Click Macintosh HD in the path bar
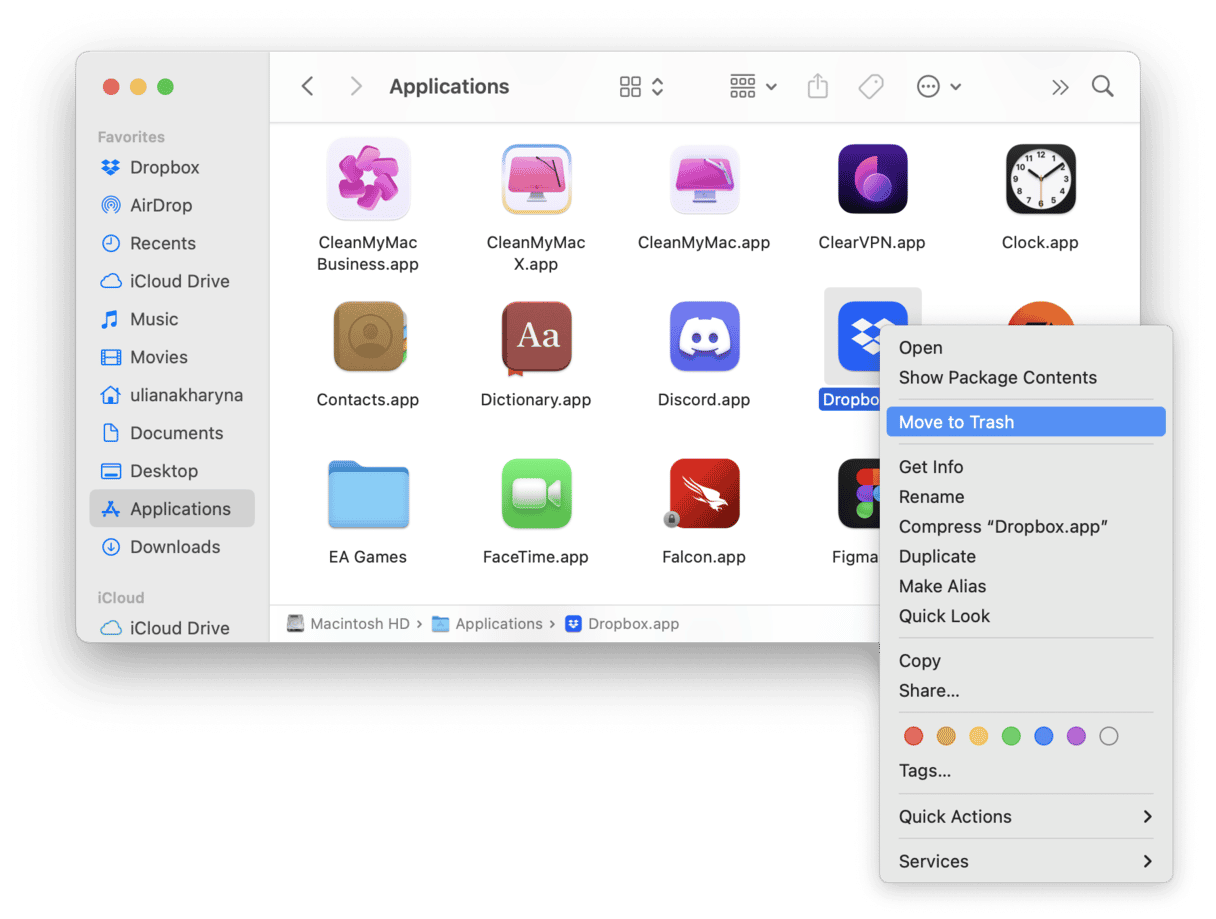1216x919 pixels. pos(360,623)
